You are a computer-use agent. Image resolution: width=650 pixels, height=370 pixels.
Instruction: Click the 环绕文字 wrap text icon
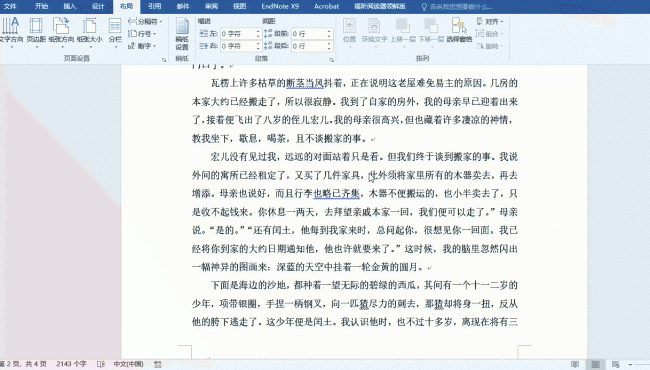click(374, 31)
